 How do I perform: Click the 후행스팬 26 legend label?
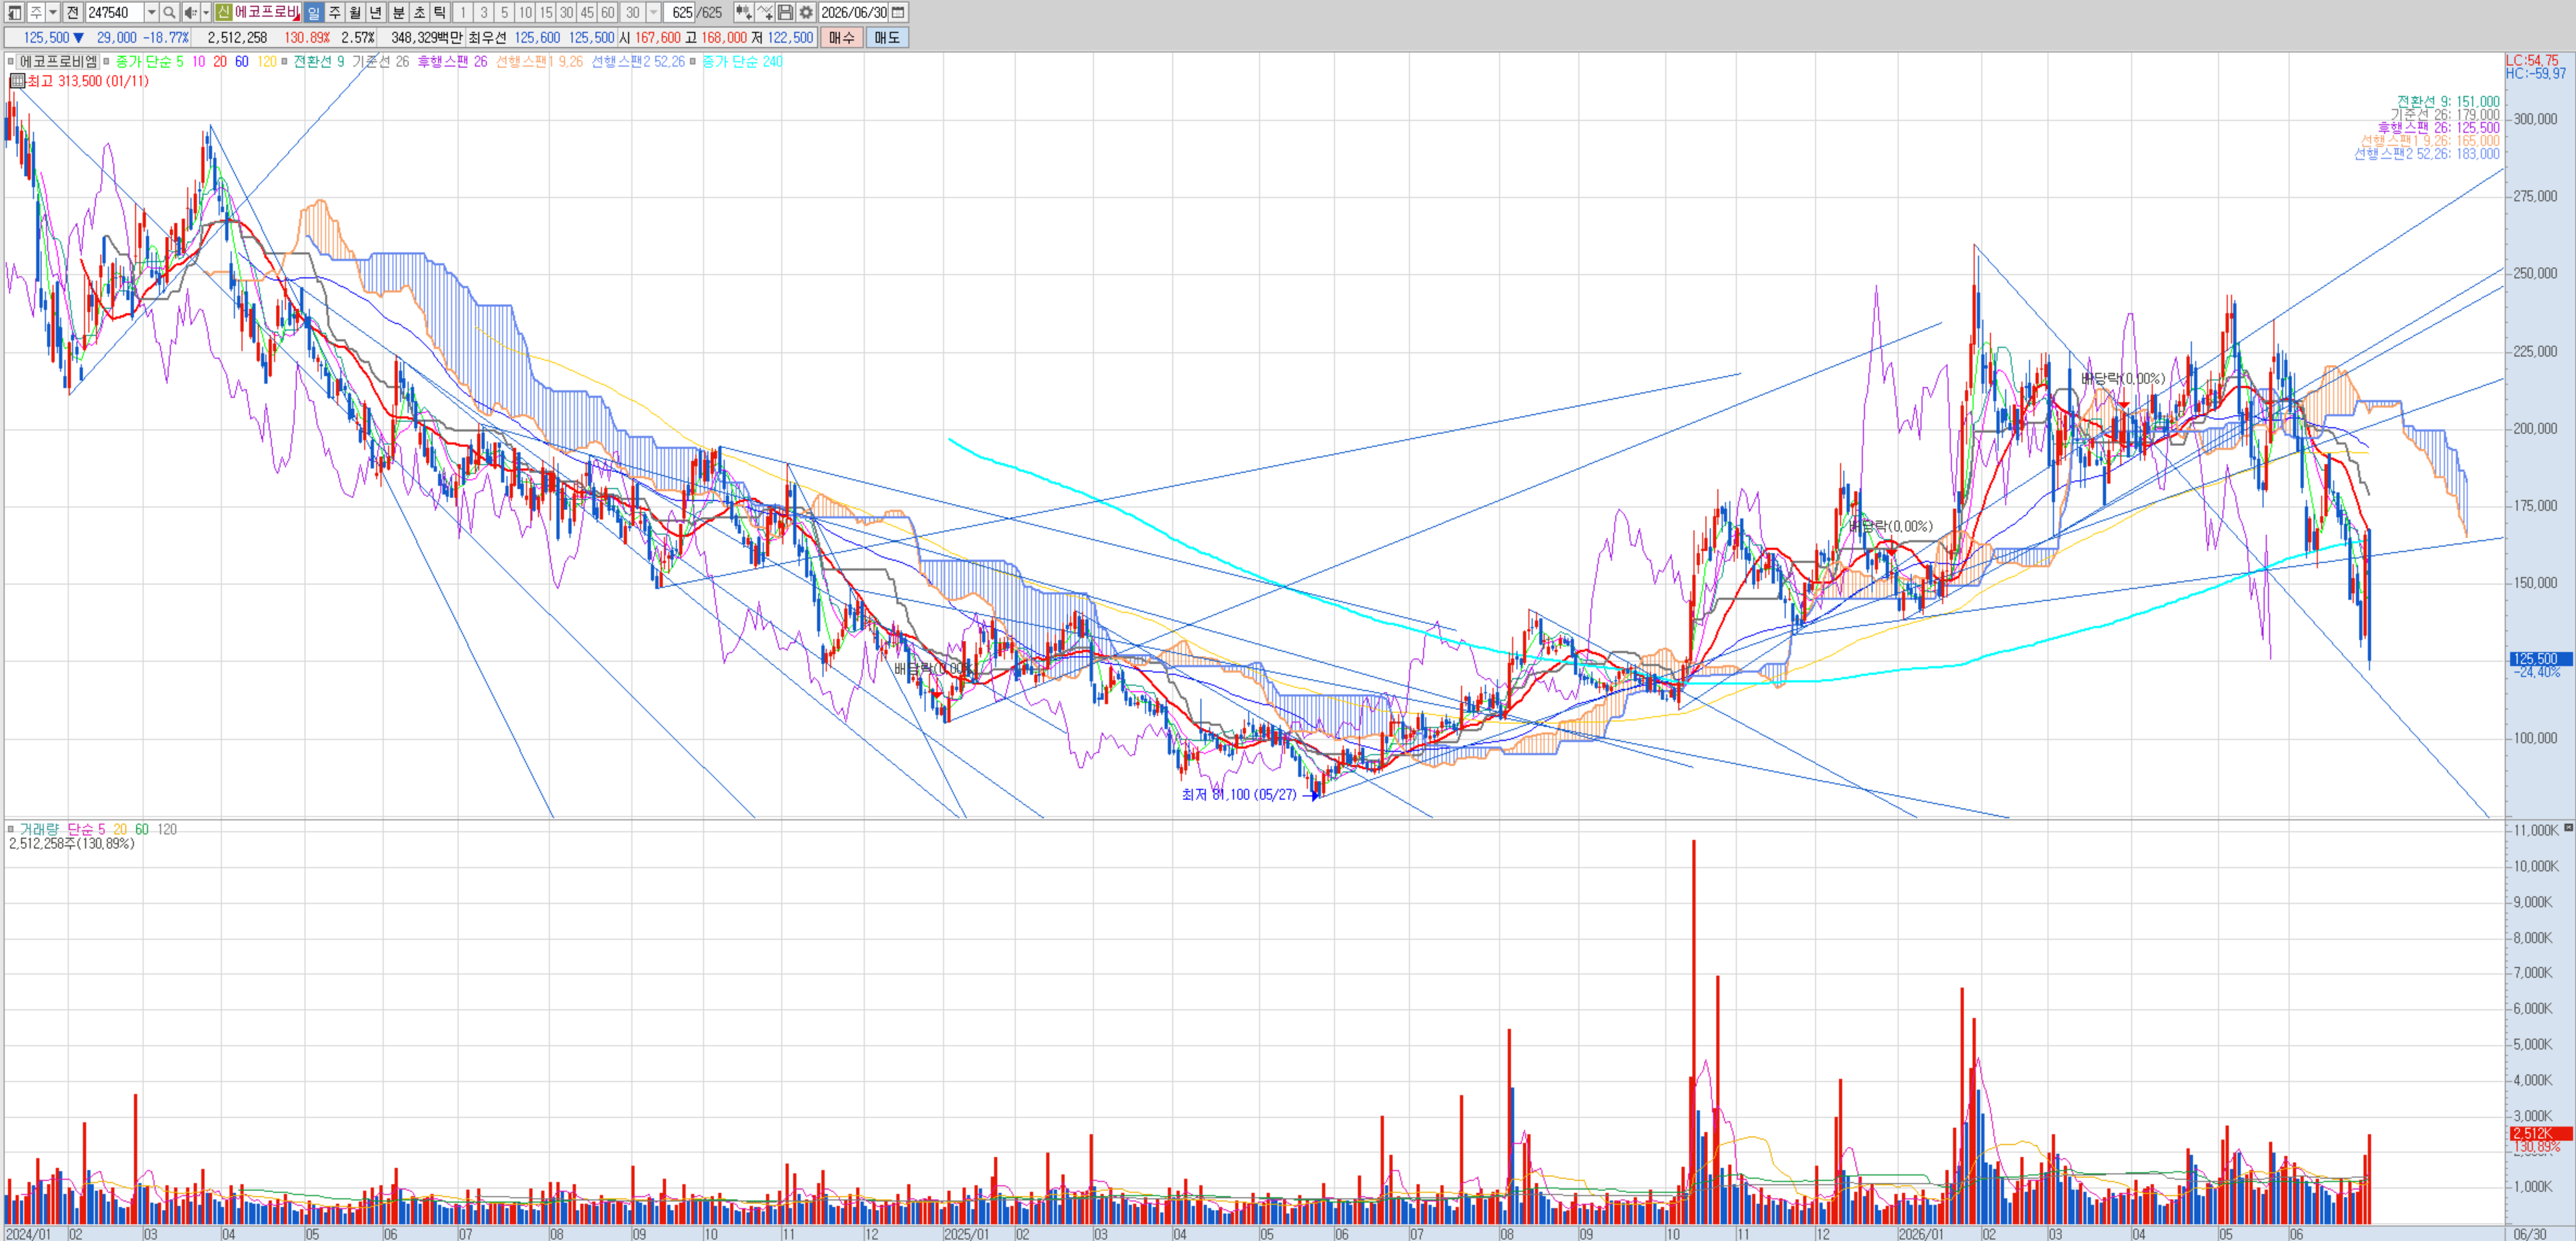point(452,62)
